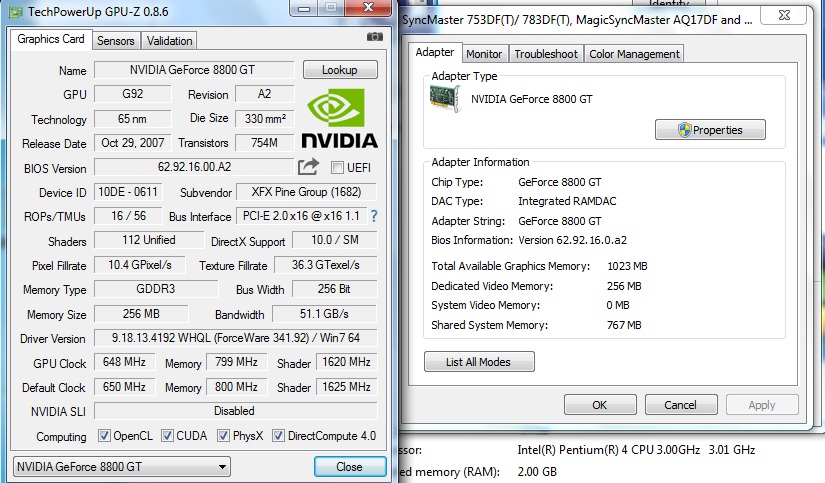The height and width of the screenshot is (483, 825).
Task: Click the List All Modes button
Action: pyautogui.click(x=479, y=362)
